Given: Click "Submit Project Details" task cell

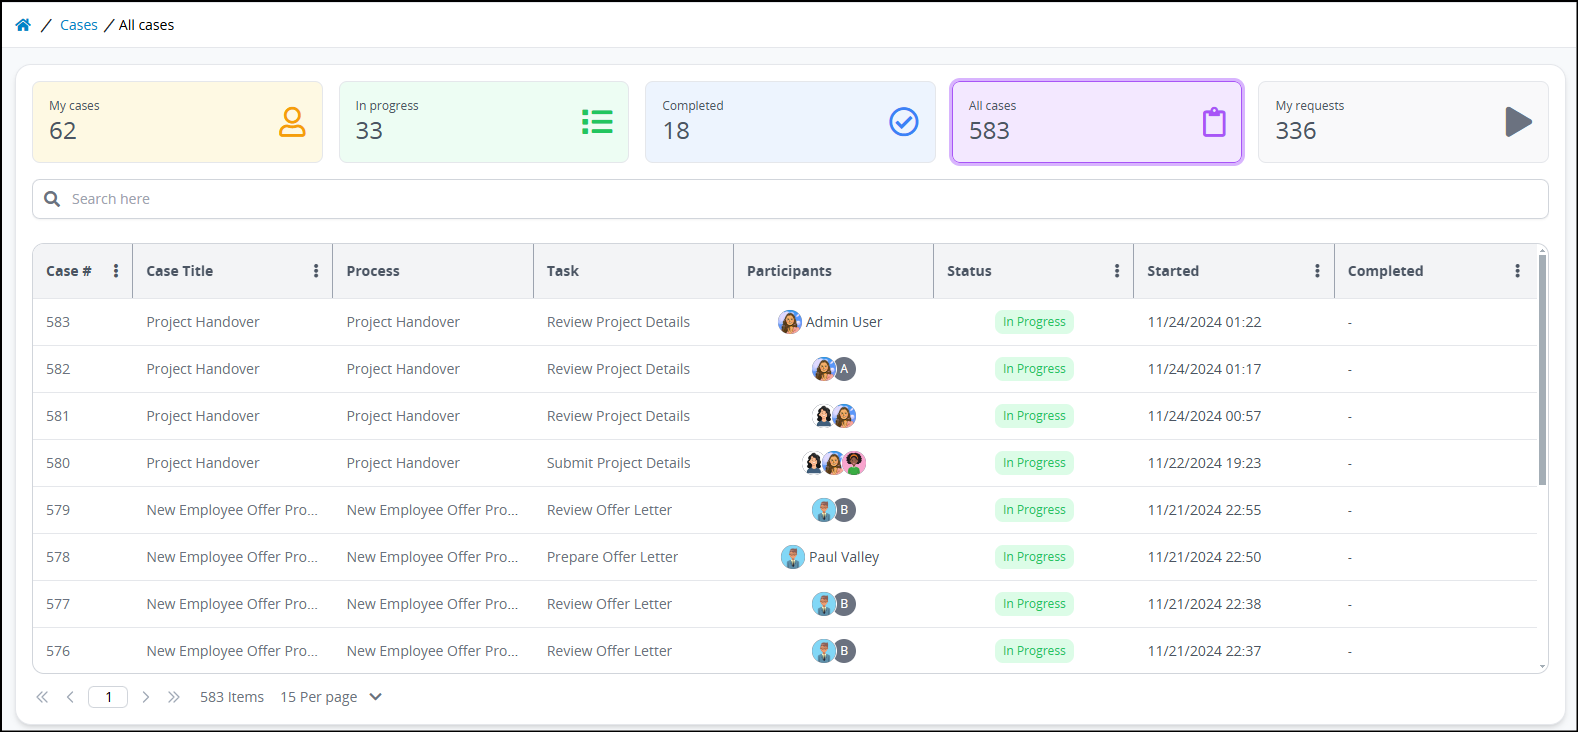Looking at the screenshot, I should (618, 463).
